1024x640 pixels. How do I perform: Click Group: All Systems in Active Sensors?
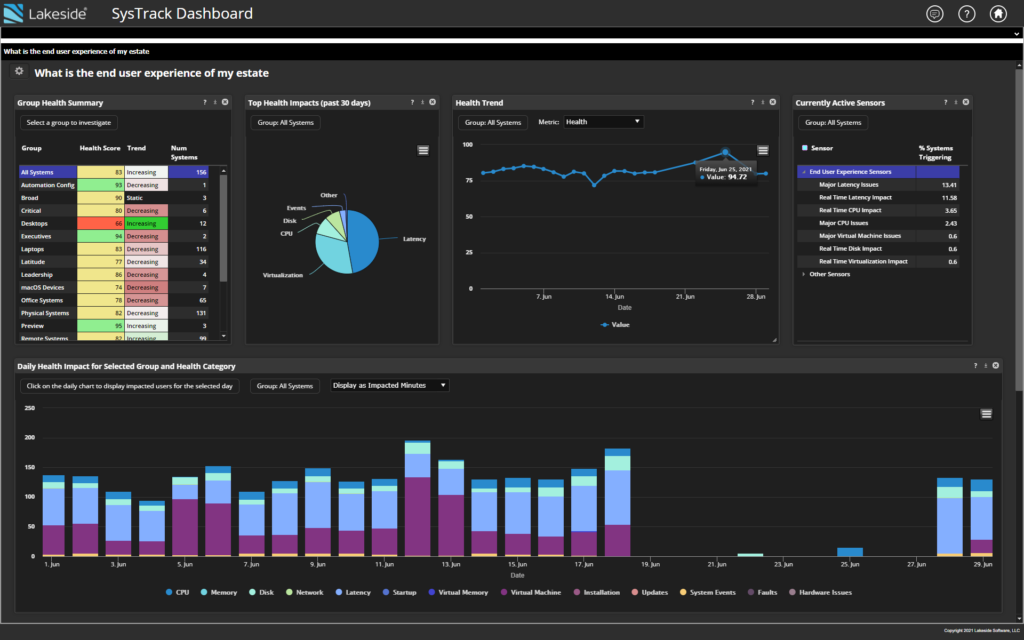pos(833,123)
